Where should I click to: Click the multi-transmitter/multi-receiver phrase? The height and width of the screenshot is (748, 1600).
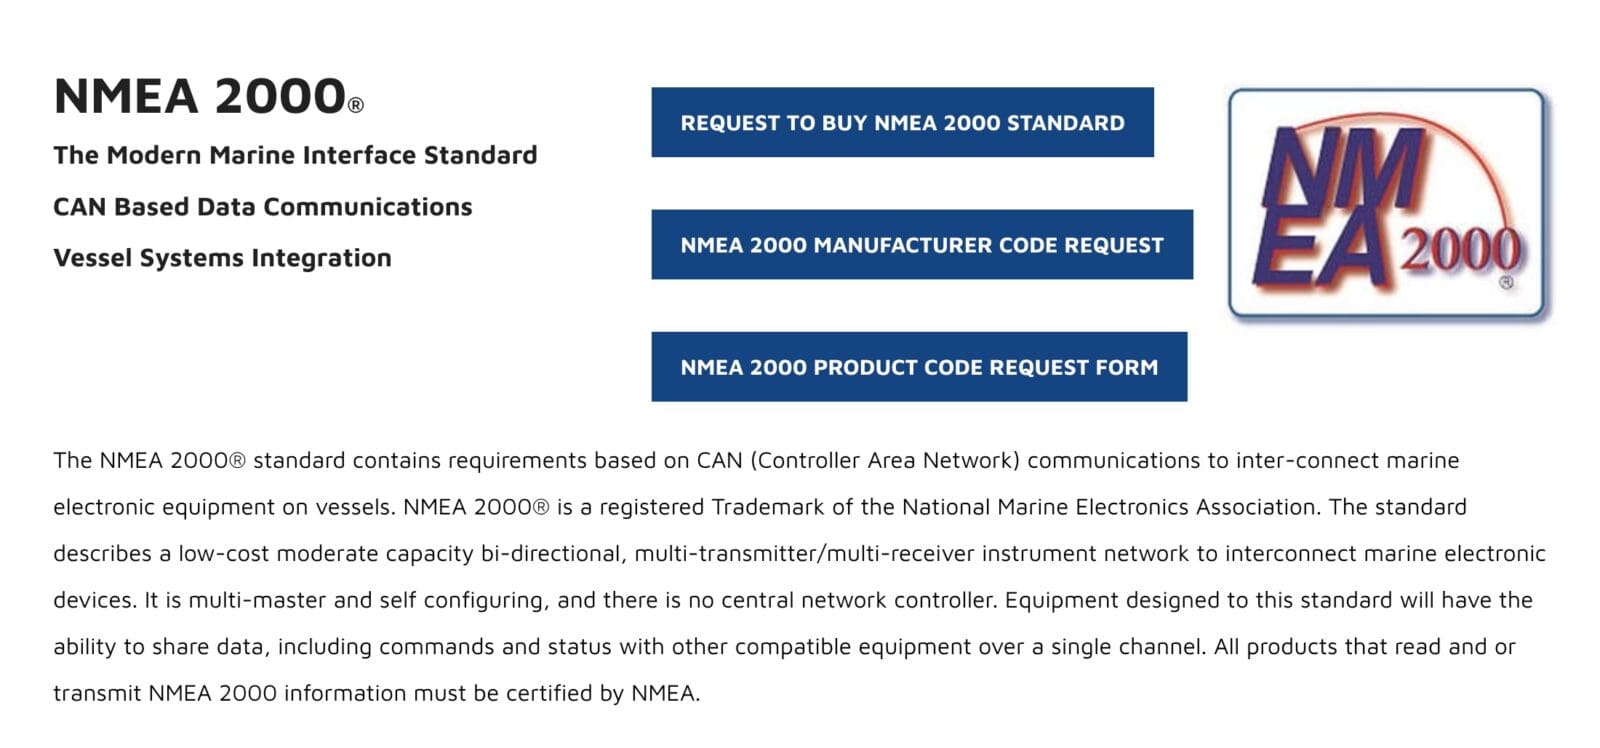point(804,553)
